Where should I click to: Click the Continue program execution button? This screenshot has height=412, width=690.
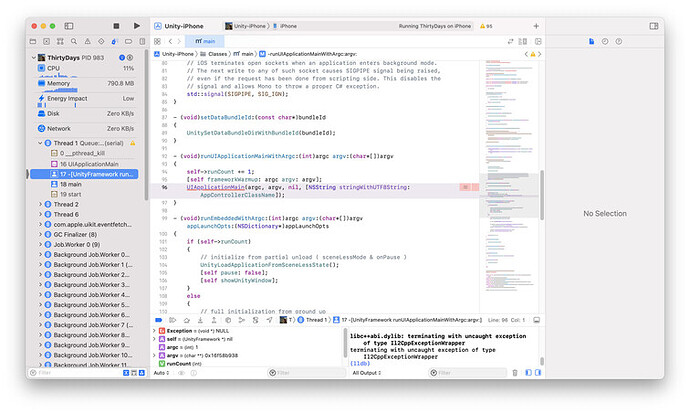[172, 320]
